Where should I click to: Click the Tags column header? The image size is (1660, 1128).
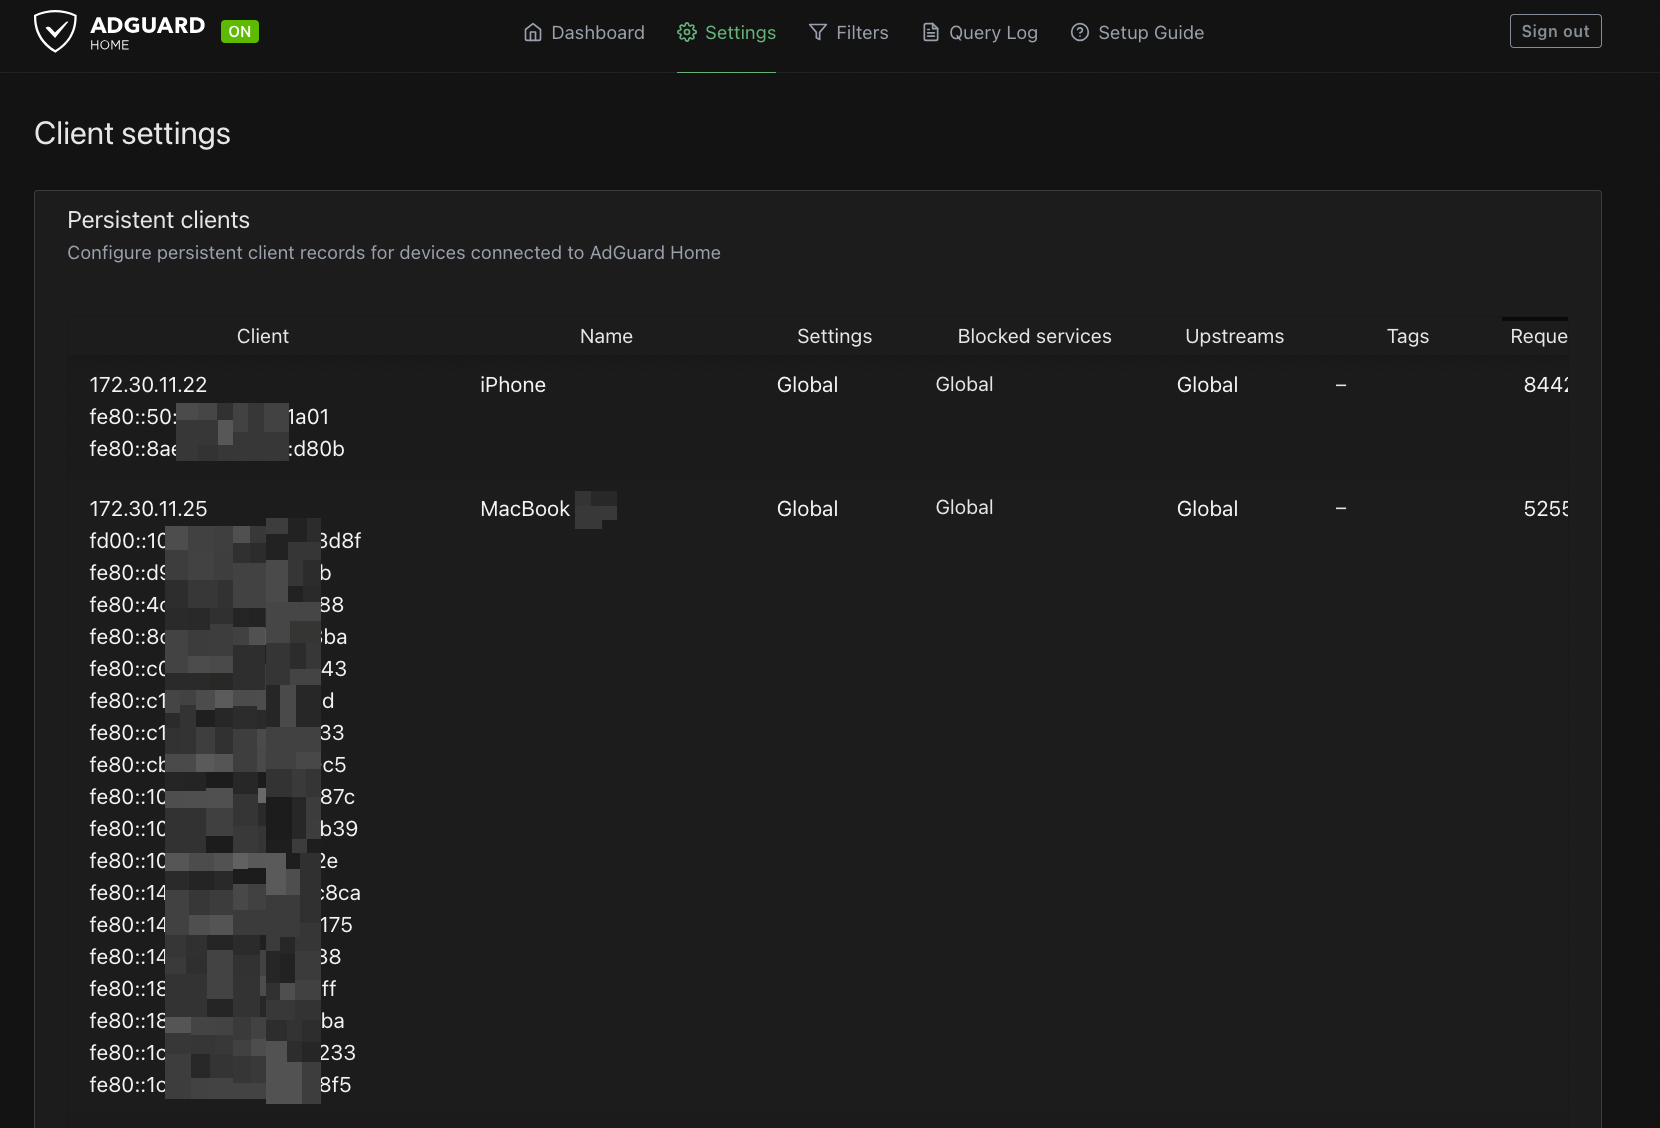(x=1407, y=337)
